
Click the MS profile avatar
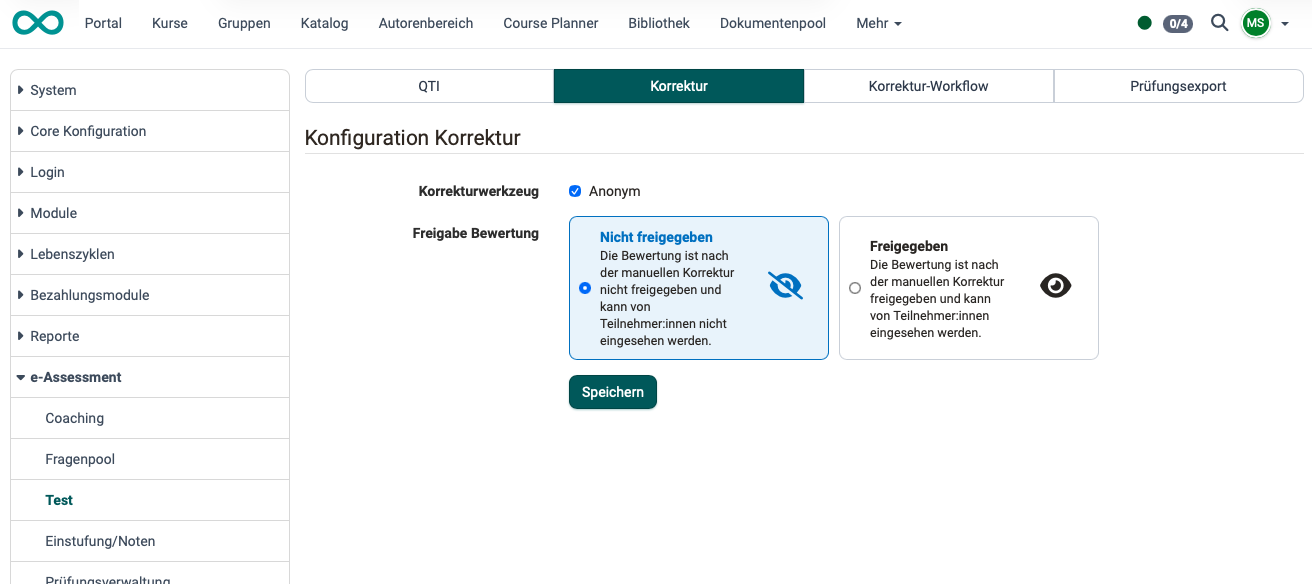tap(1255, 22)
